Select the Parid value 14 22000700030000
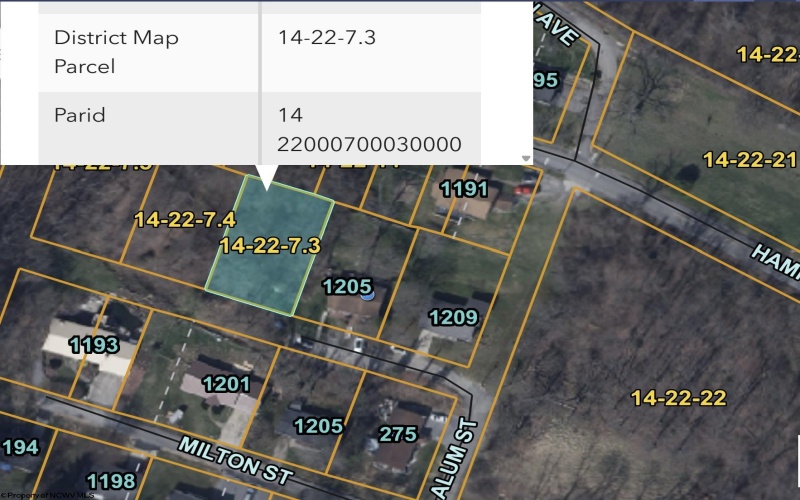This screenshot has height=500, width=800. click(x=369, y=130)
